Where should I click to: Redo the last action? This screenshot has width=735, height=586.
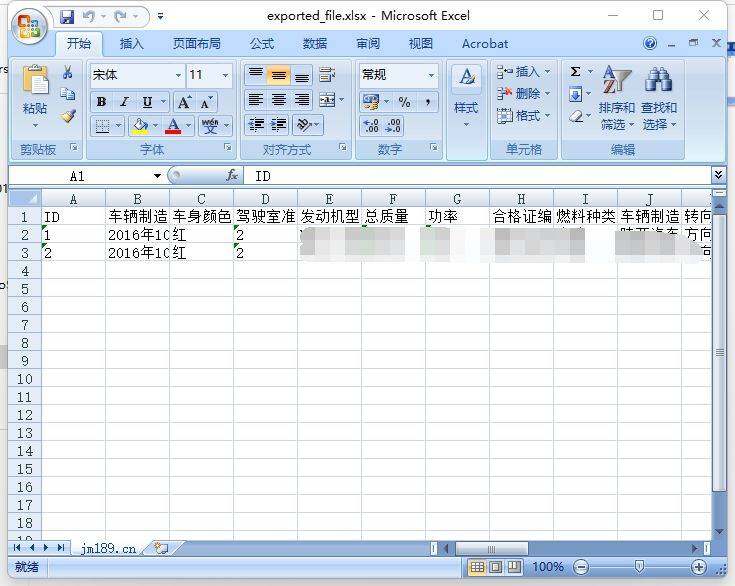click(120, 17)
